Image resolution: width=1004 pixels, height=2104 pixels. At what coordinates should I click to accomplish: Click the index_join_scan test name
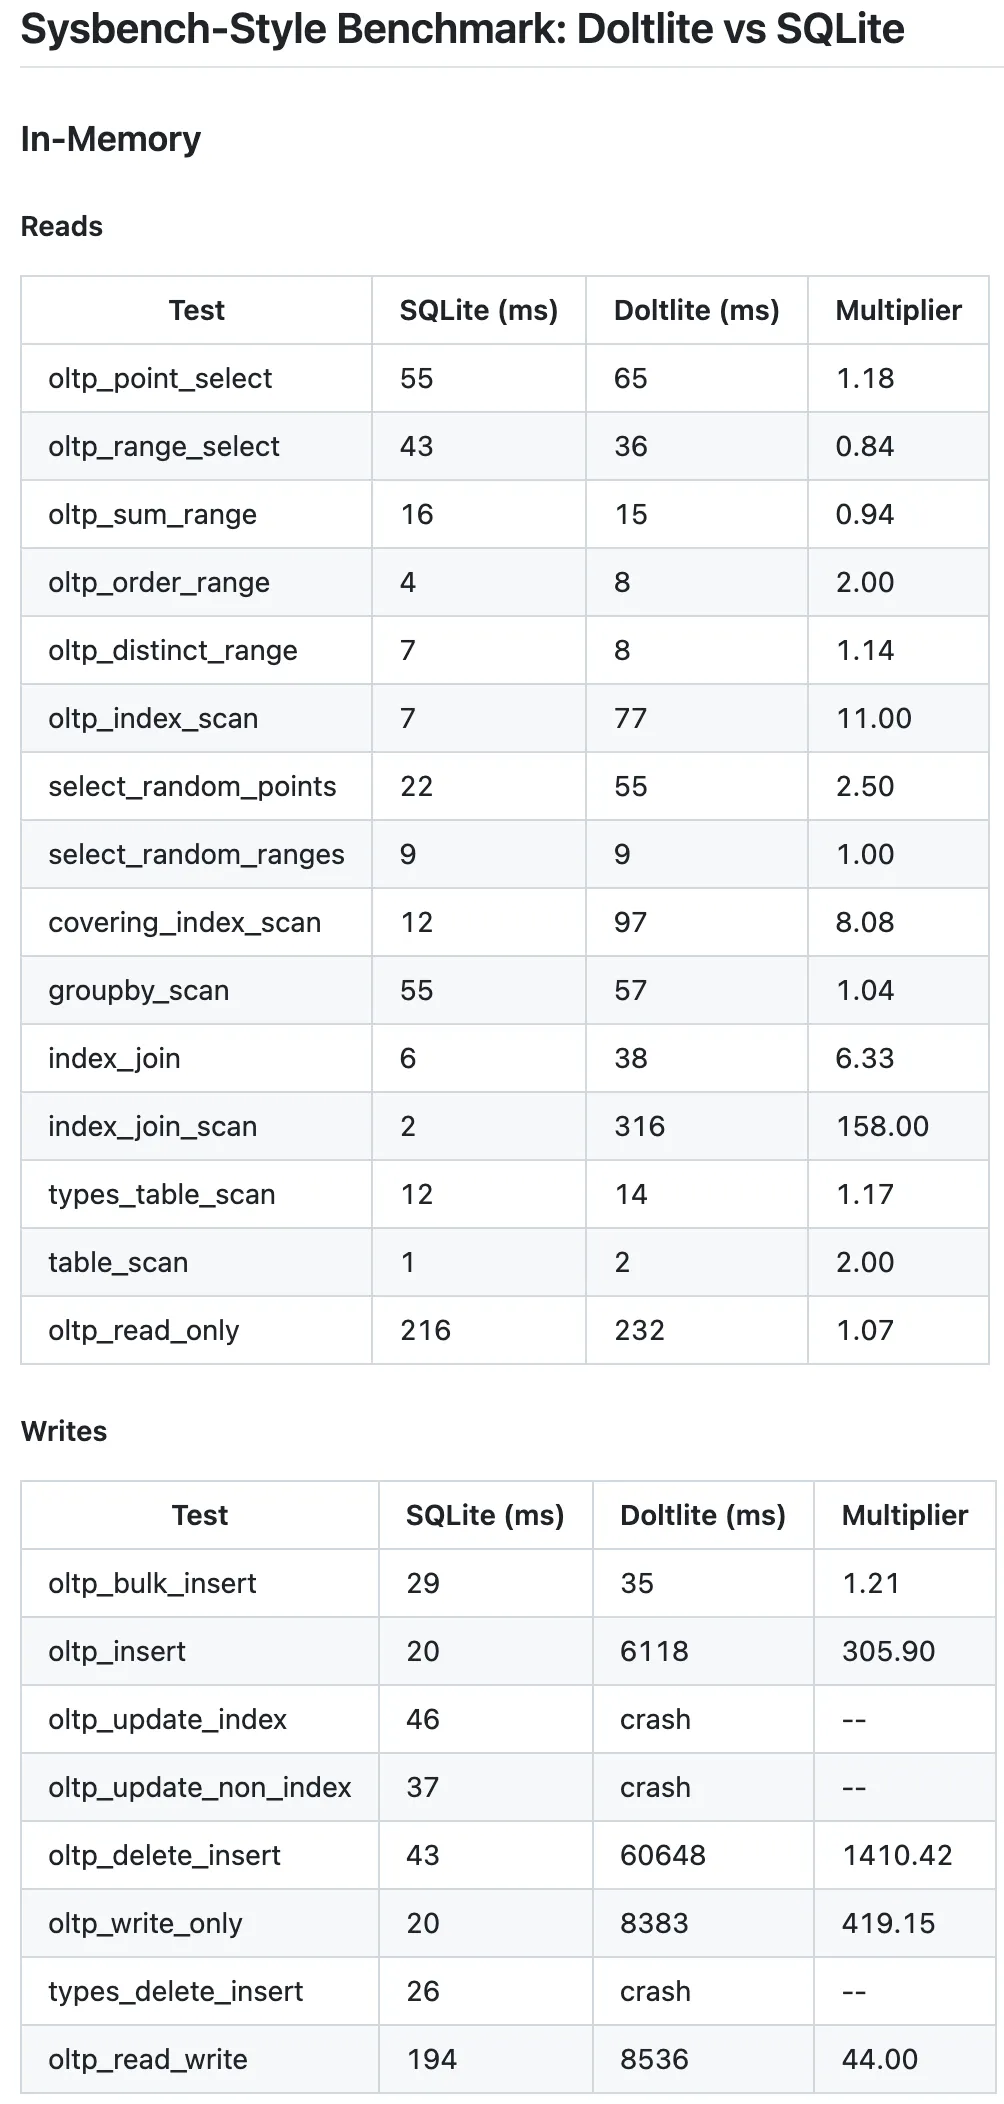pyautogui.click(x=153, y=1126)
